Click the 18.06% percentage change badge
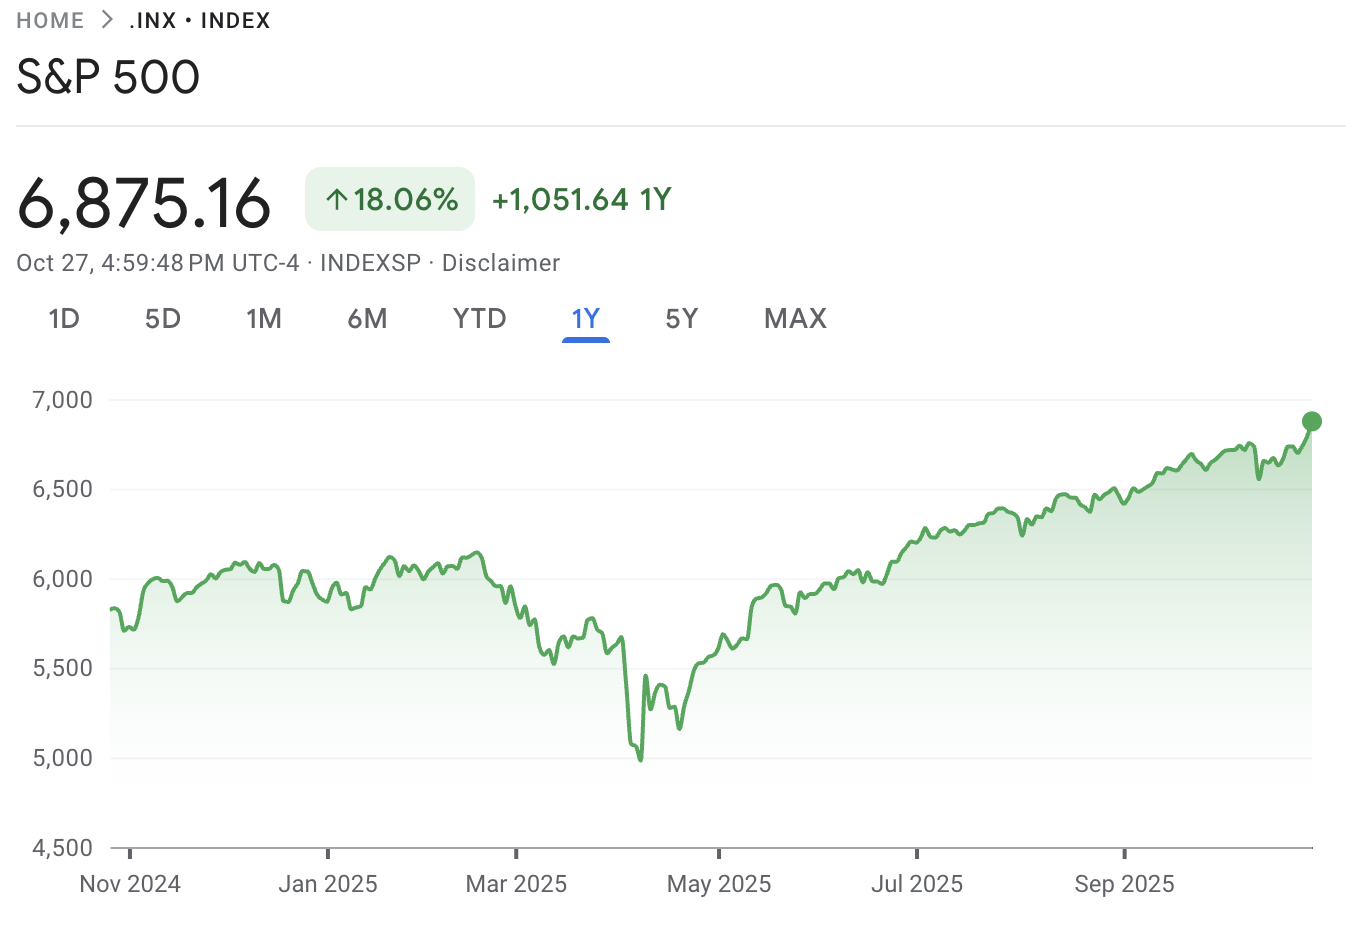This screenshot has width=1346, height=928. (389, 199)
